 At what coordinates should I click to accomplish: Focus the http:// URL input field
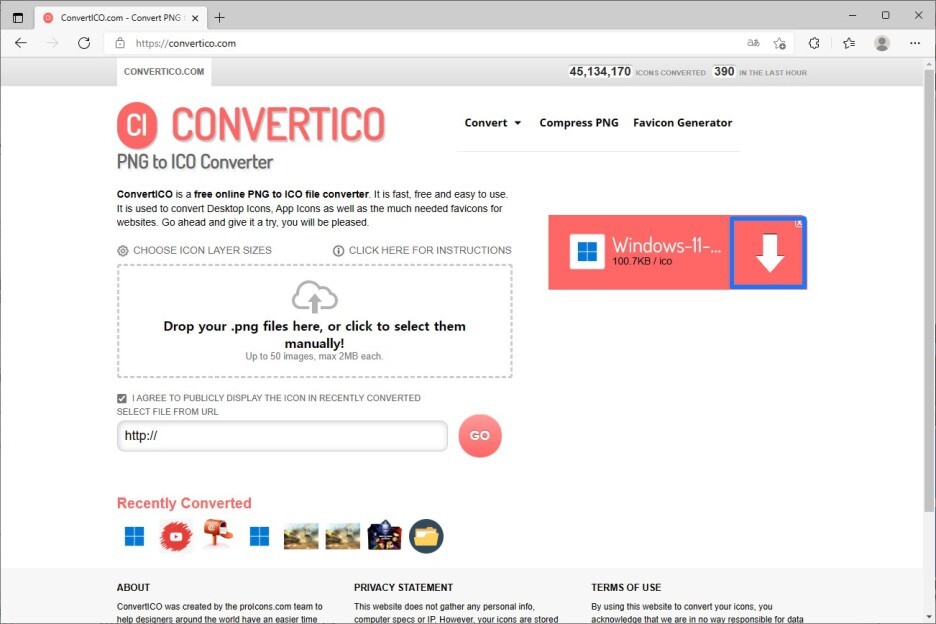(x=282, y=436)
